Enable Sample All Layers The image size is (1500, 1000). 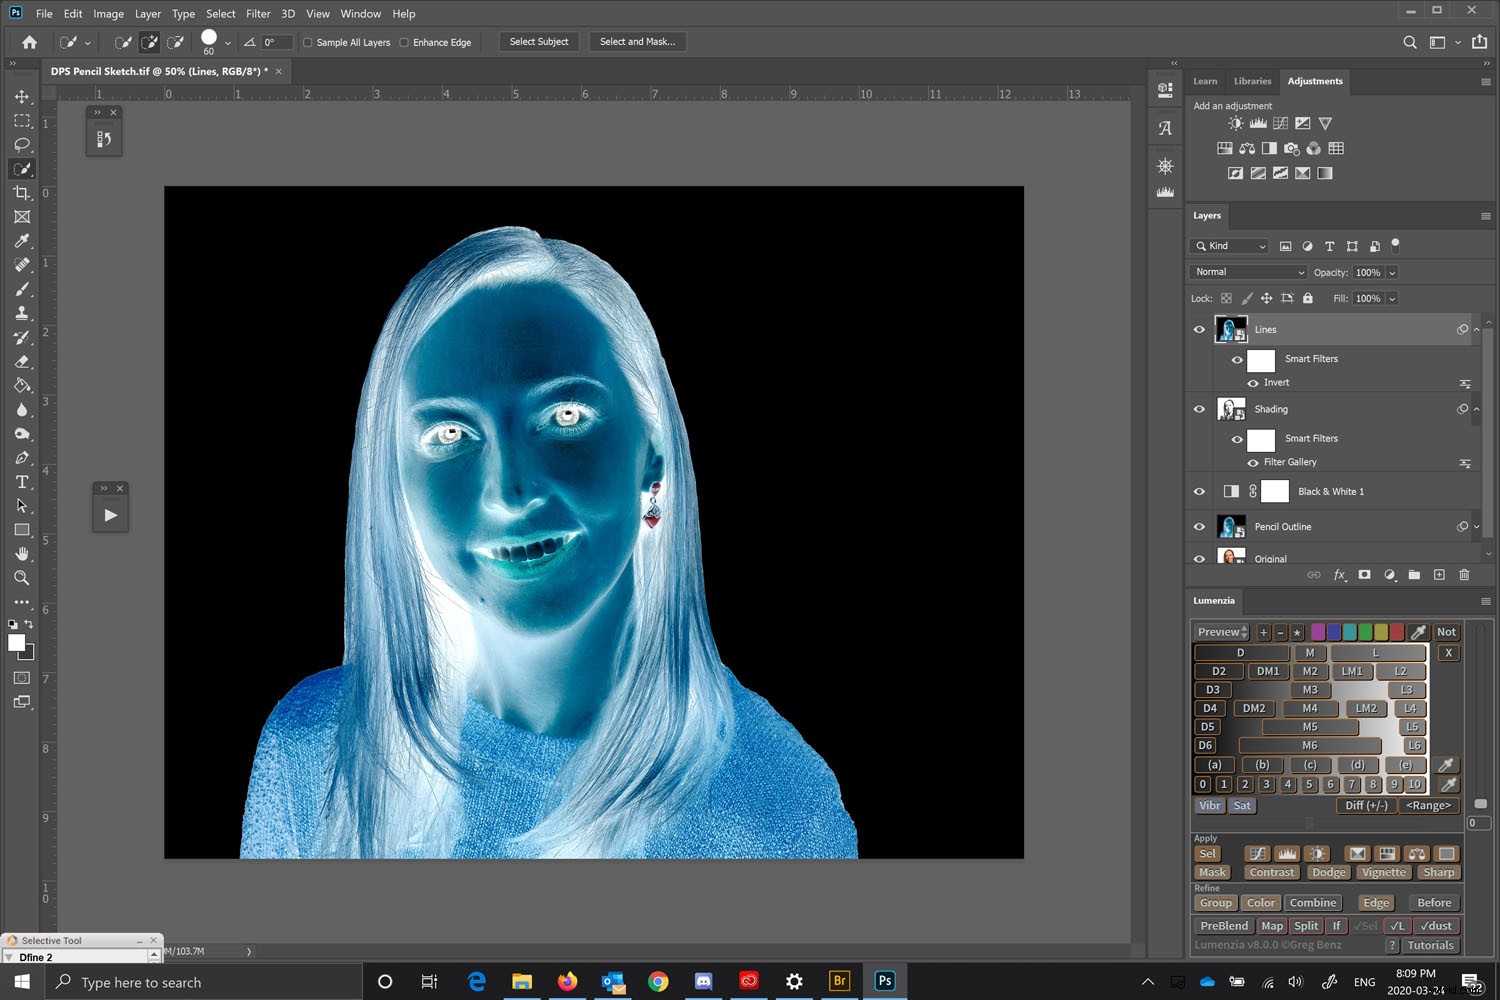click(x=307, y=42)
